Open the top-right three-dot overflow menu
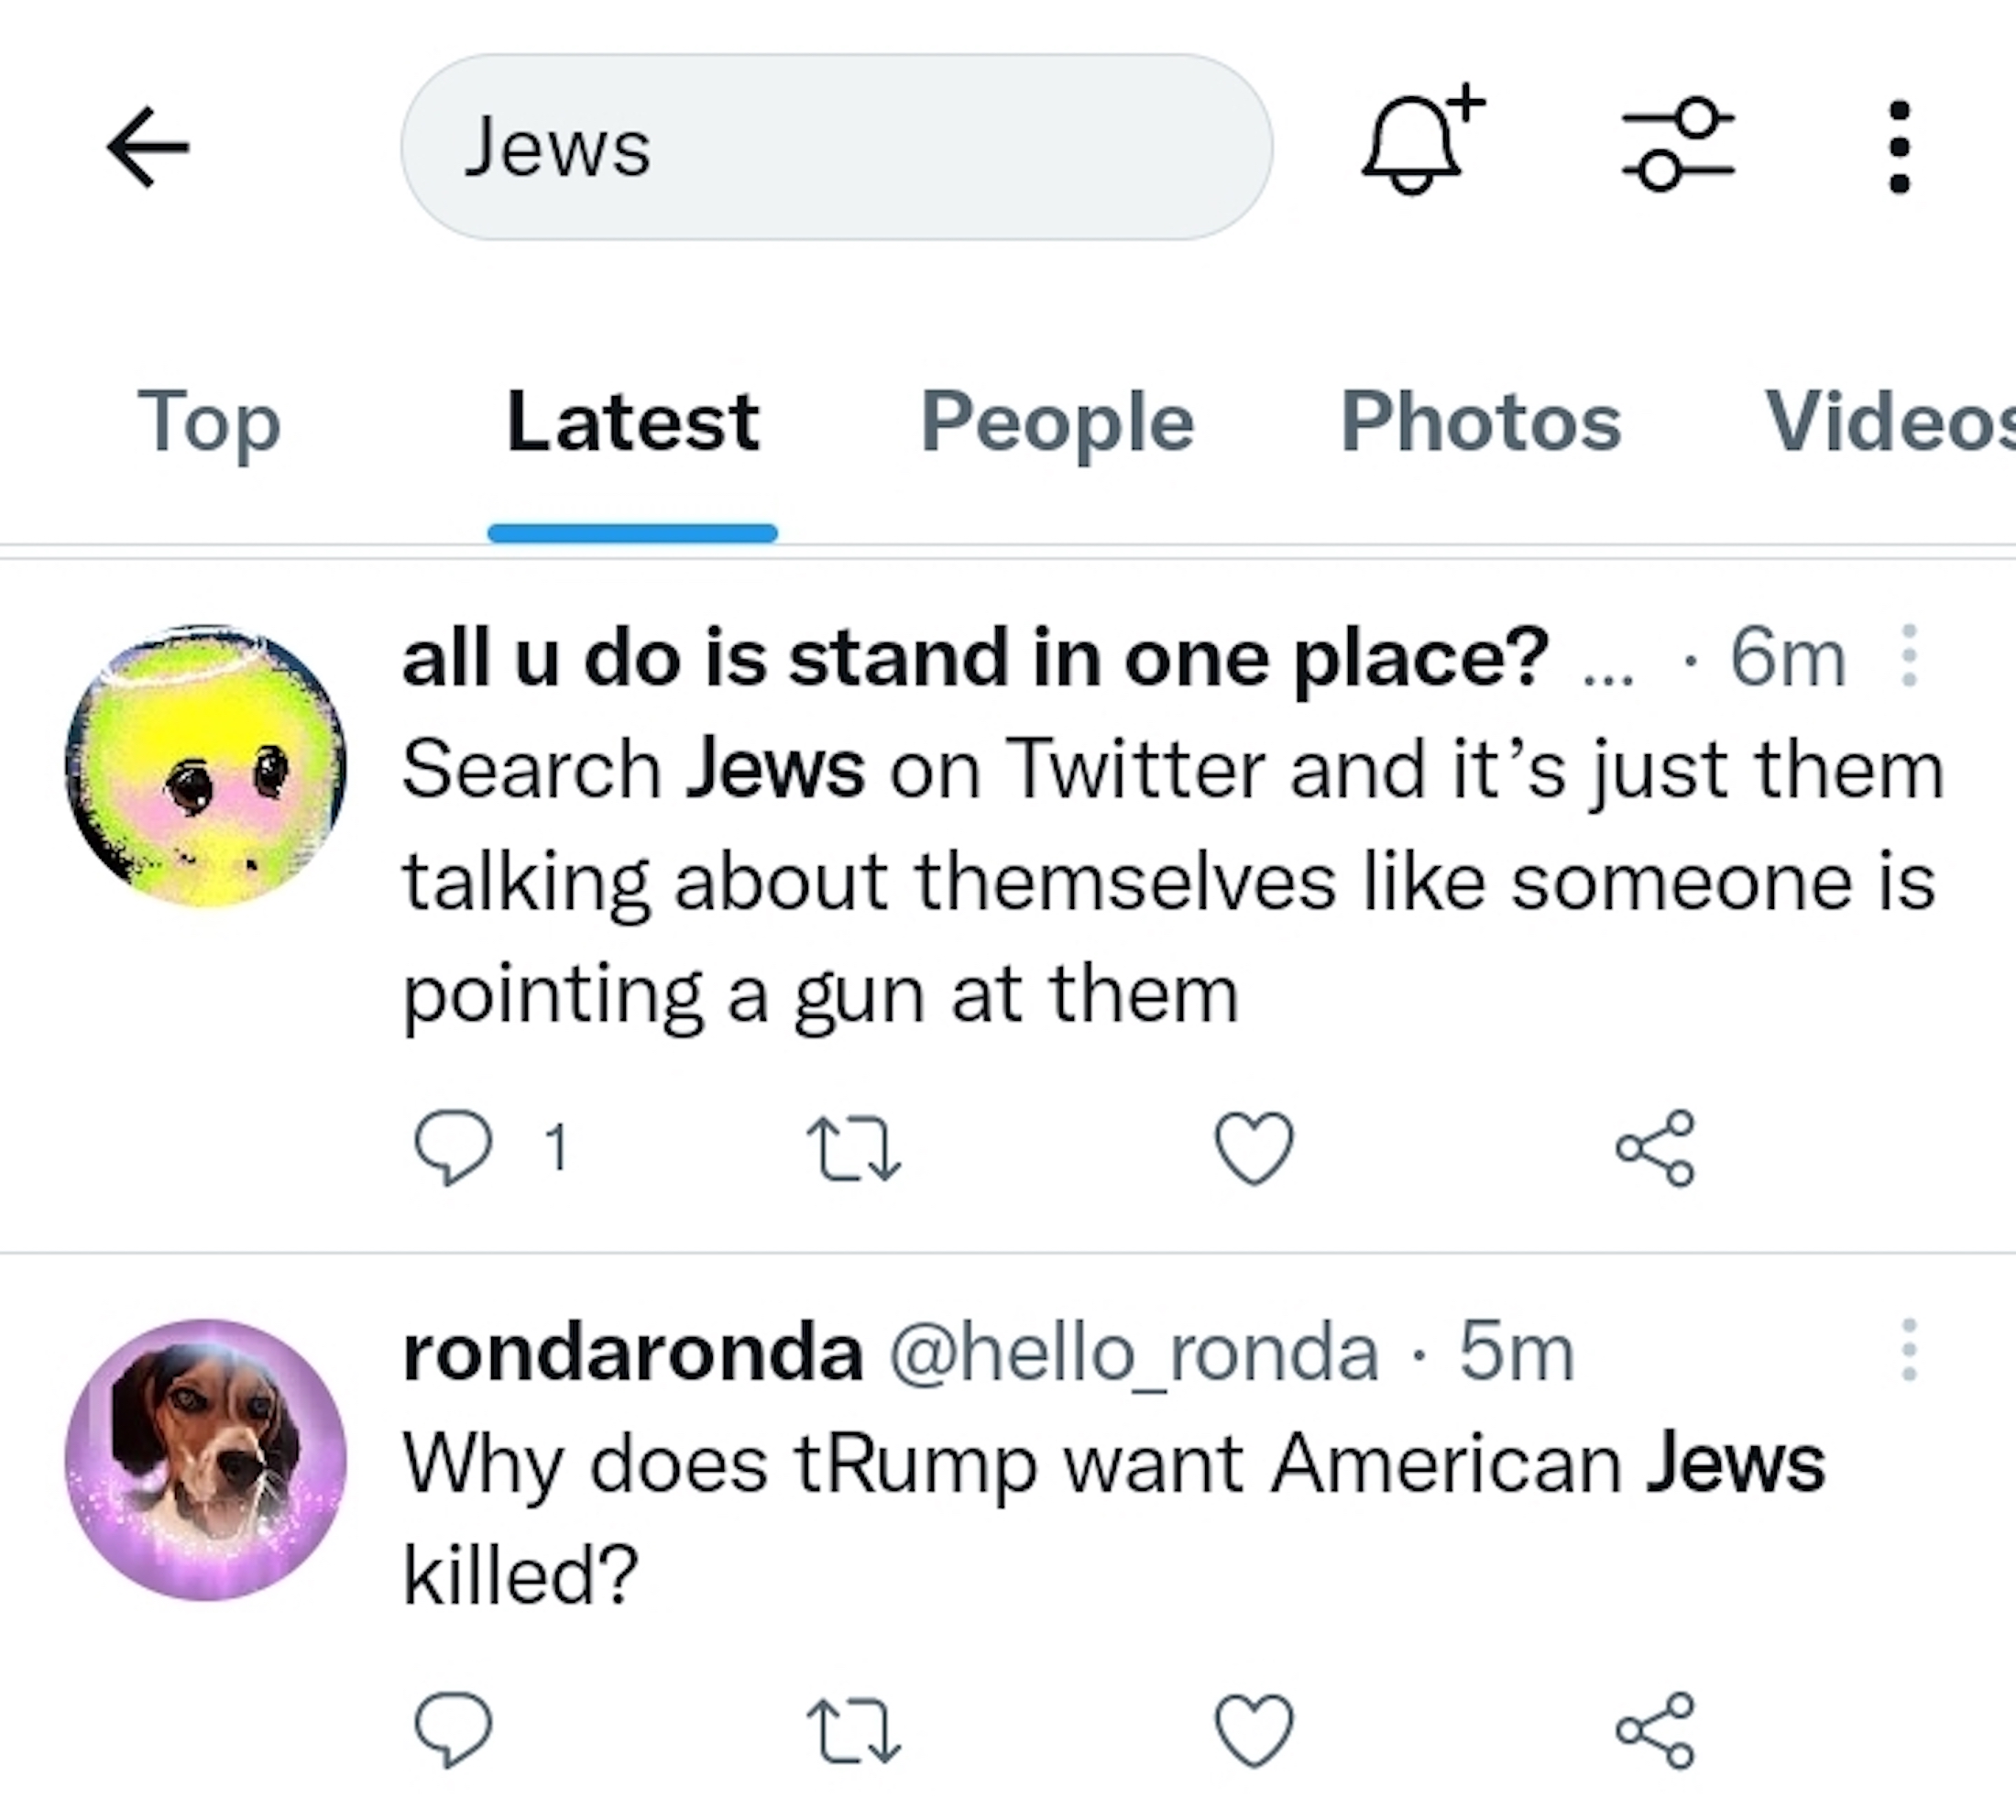This screenshot has height=1820, width=2016. pos(1899,147)
